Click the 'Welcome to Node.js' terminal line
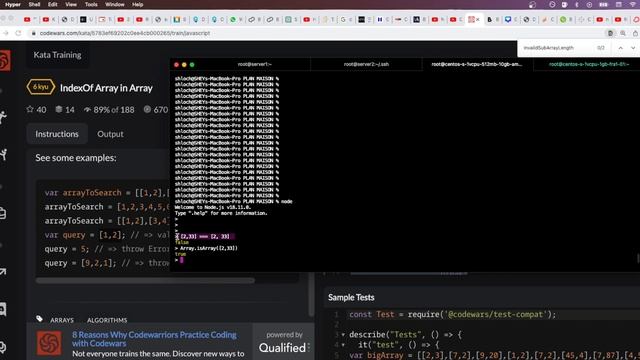The width and height of the screenshot is (640, 360). (213, 207)
